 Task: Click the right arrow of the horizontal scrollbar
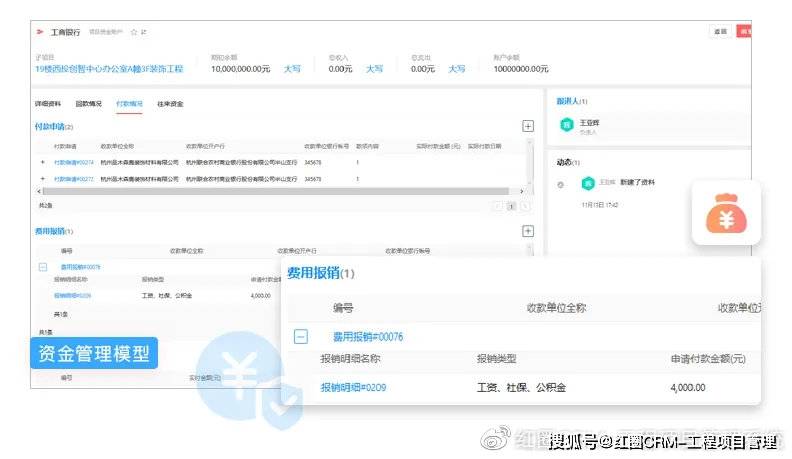click(522, 191)
